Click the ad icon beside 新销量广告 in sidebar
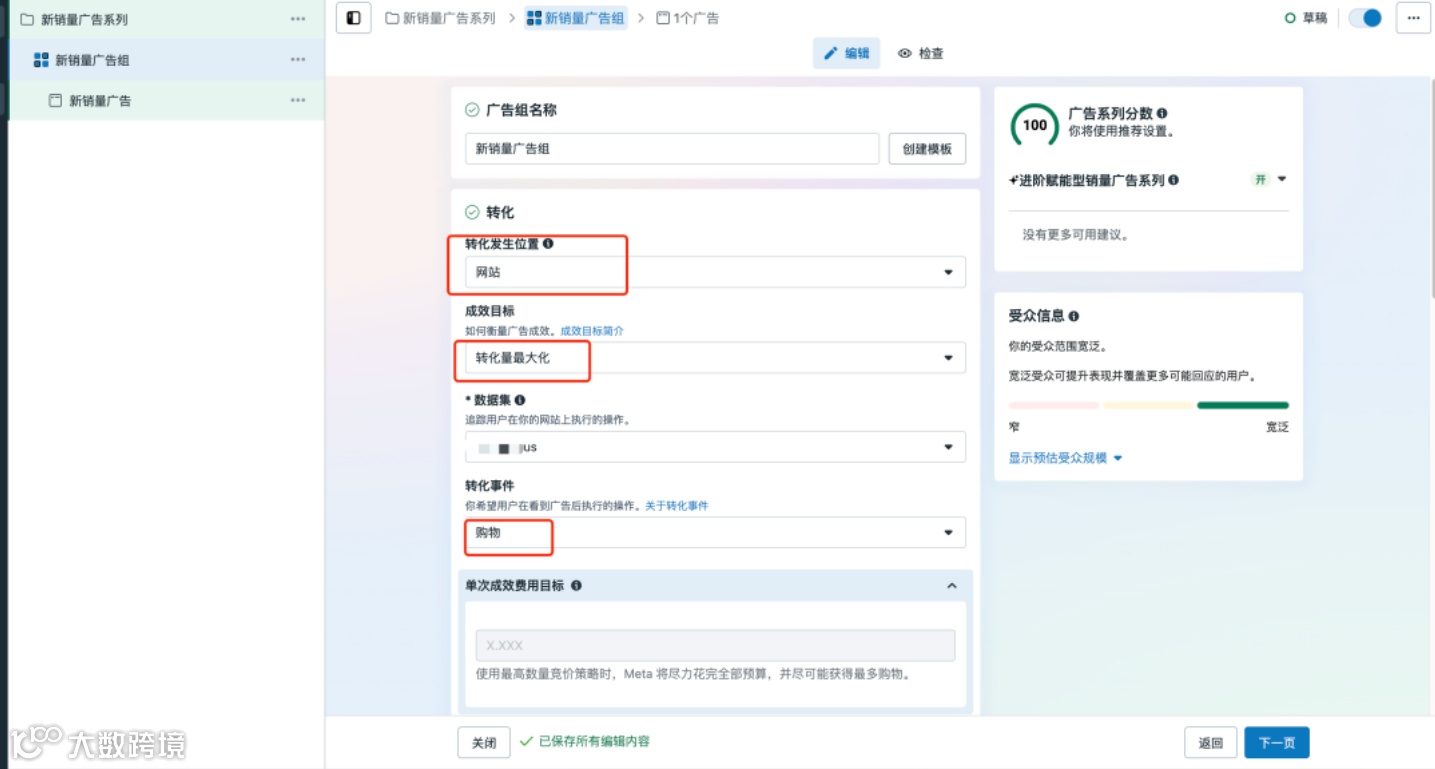Image resolution: width=1435 pixels, height=769 pixels. pos(55,101)
